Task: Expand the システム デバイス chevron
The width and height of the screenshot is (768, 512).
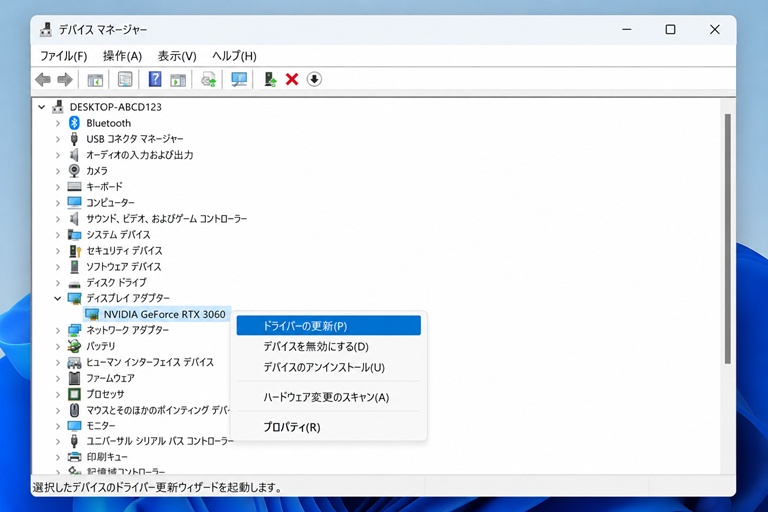Action: point(58,235)
